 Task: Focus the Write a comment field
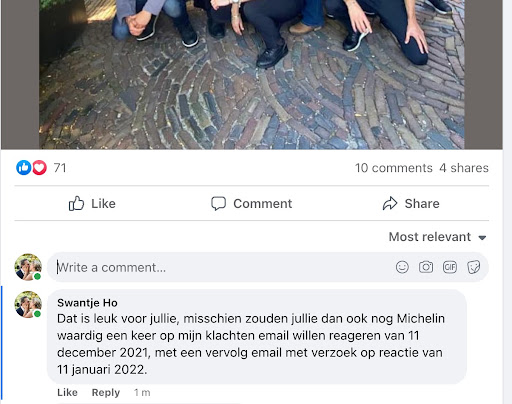[x=268, y=267]
